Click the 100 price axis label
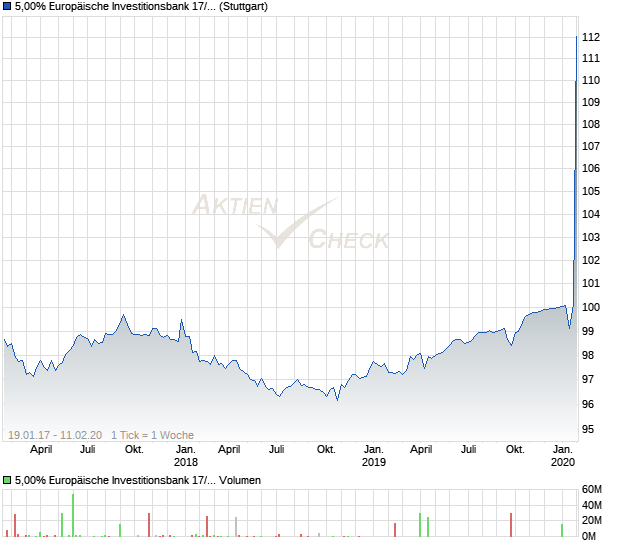The height and width of the screenshot is (546, 620). point(591,307)
